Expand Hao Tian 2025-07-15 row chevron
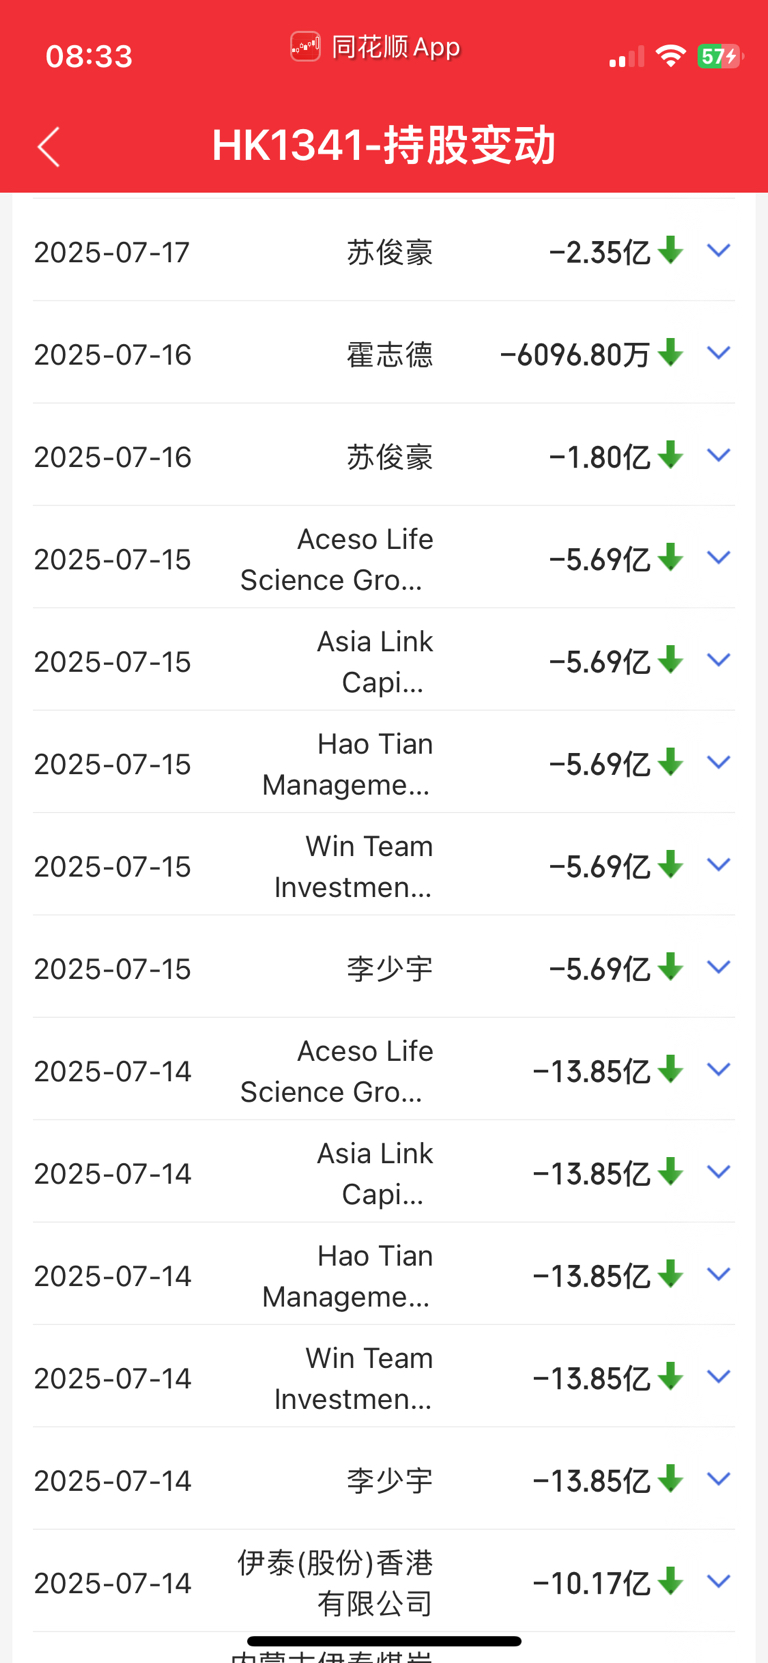This screenshot has height=1663, width=768. (718, 762)
